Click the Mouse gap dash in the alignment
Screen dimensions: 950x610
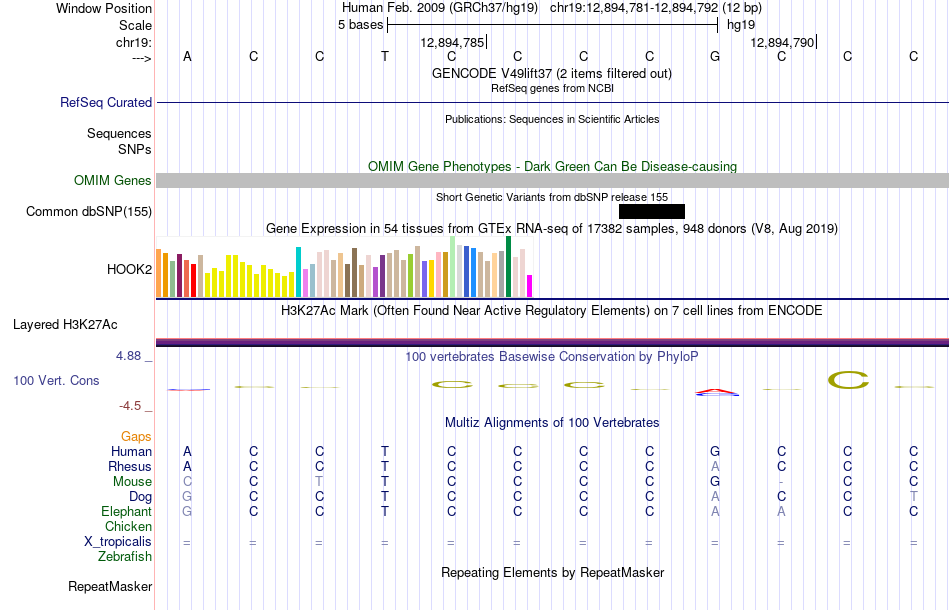click(782, 482)
